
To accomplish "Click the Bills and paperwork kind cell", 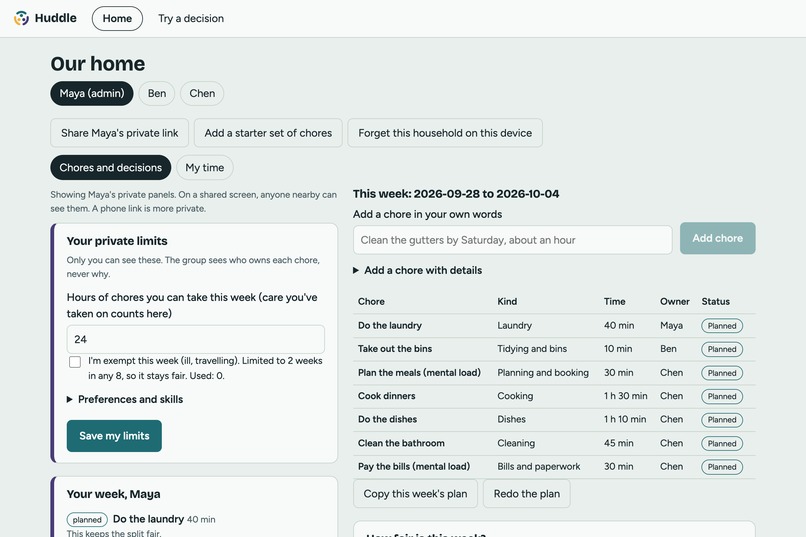I will coord(539,467).
